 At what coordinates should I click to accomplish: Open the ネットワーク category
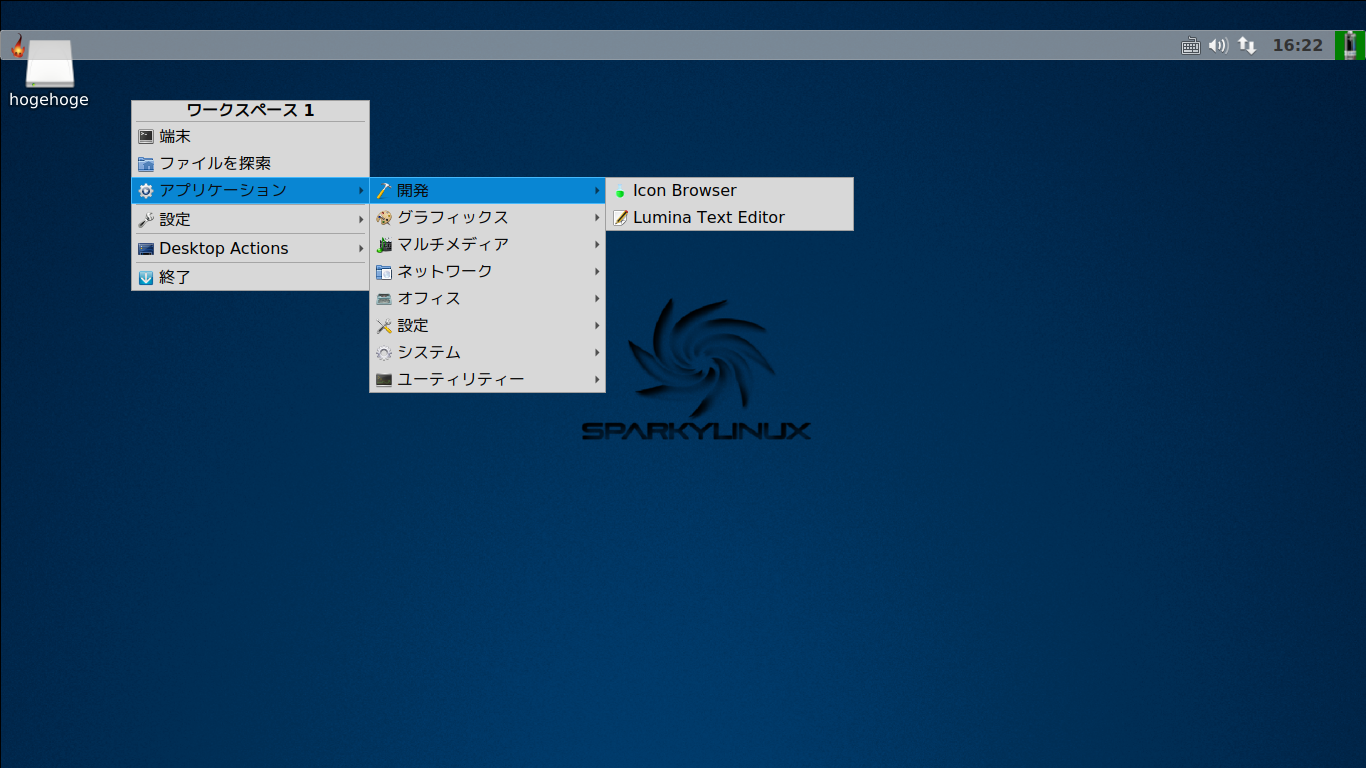click(487, 271)
